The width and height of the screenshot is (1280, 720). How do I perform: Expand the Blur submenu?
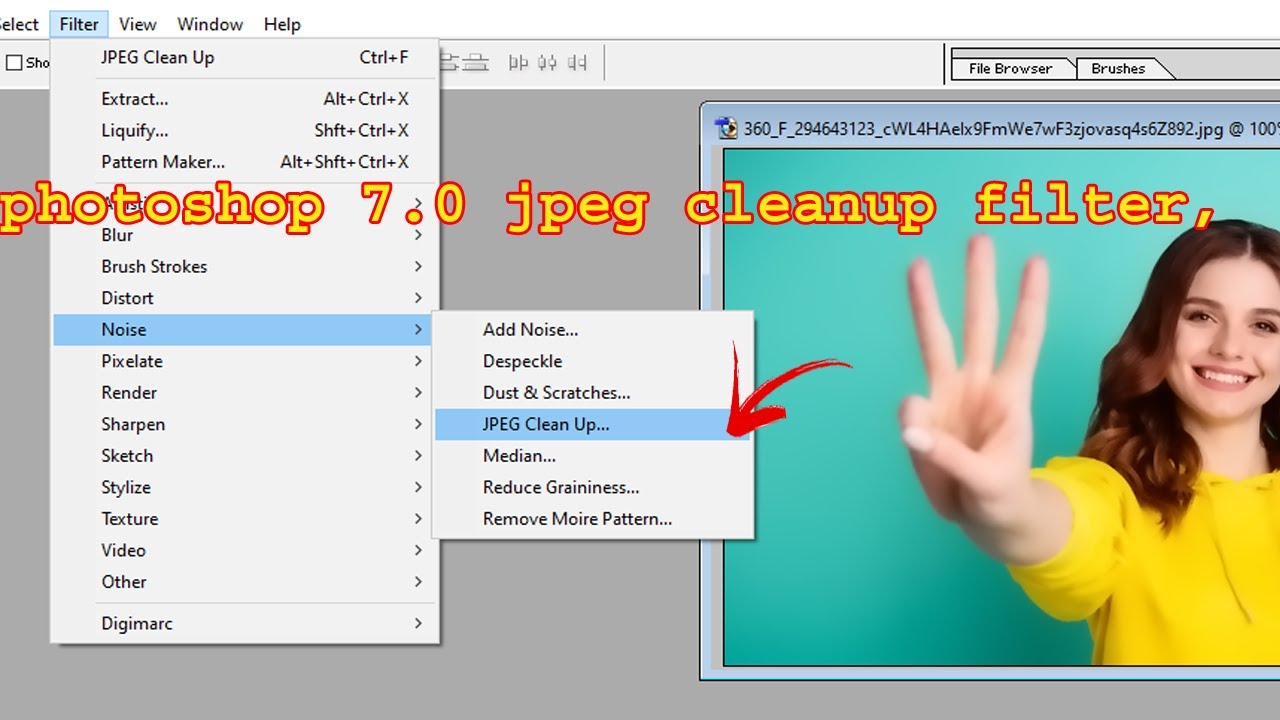[245, 235]
